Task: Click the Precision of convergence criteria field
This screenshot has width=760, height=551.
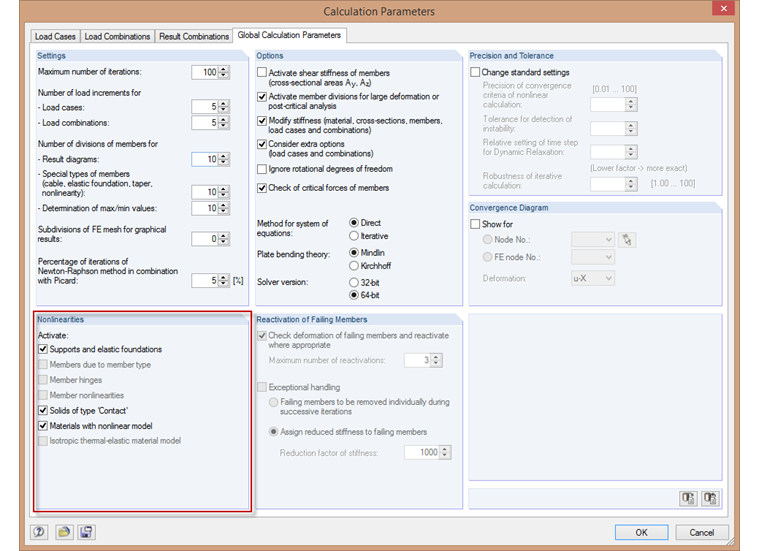Action: click(608, 104)
